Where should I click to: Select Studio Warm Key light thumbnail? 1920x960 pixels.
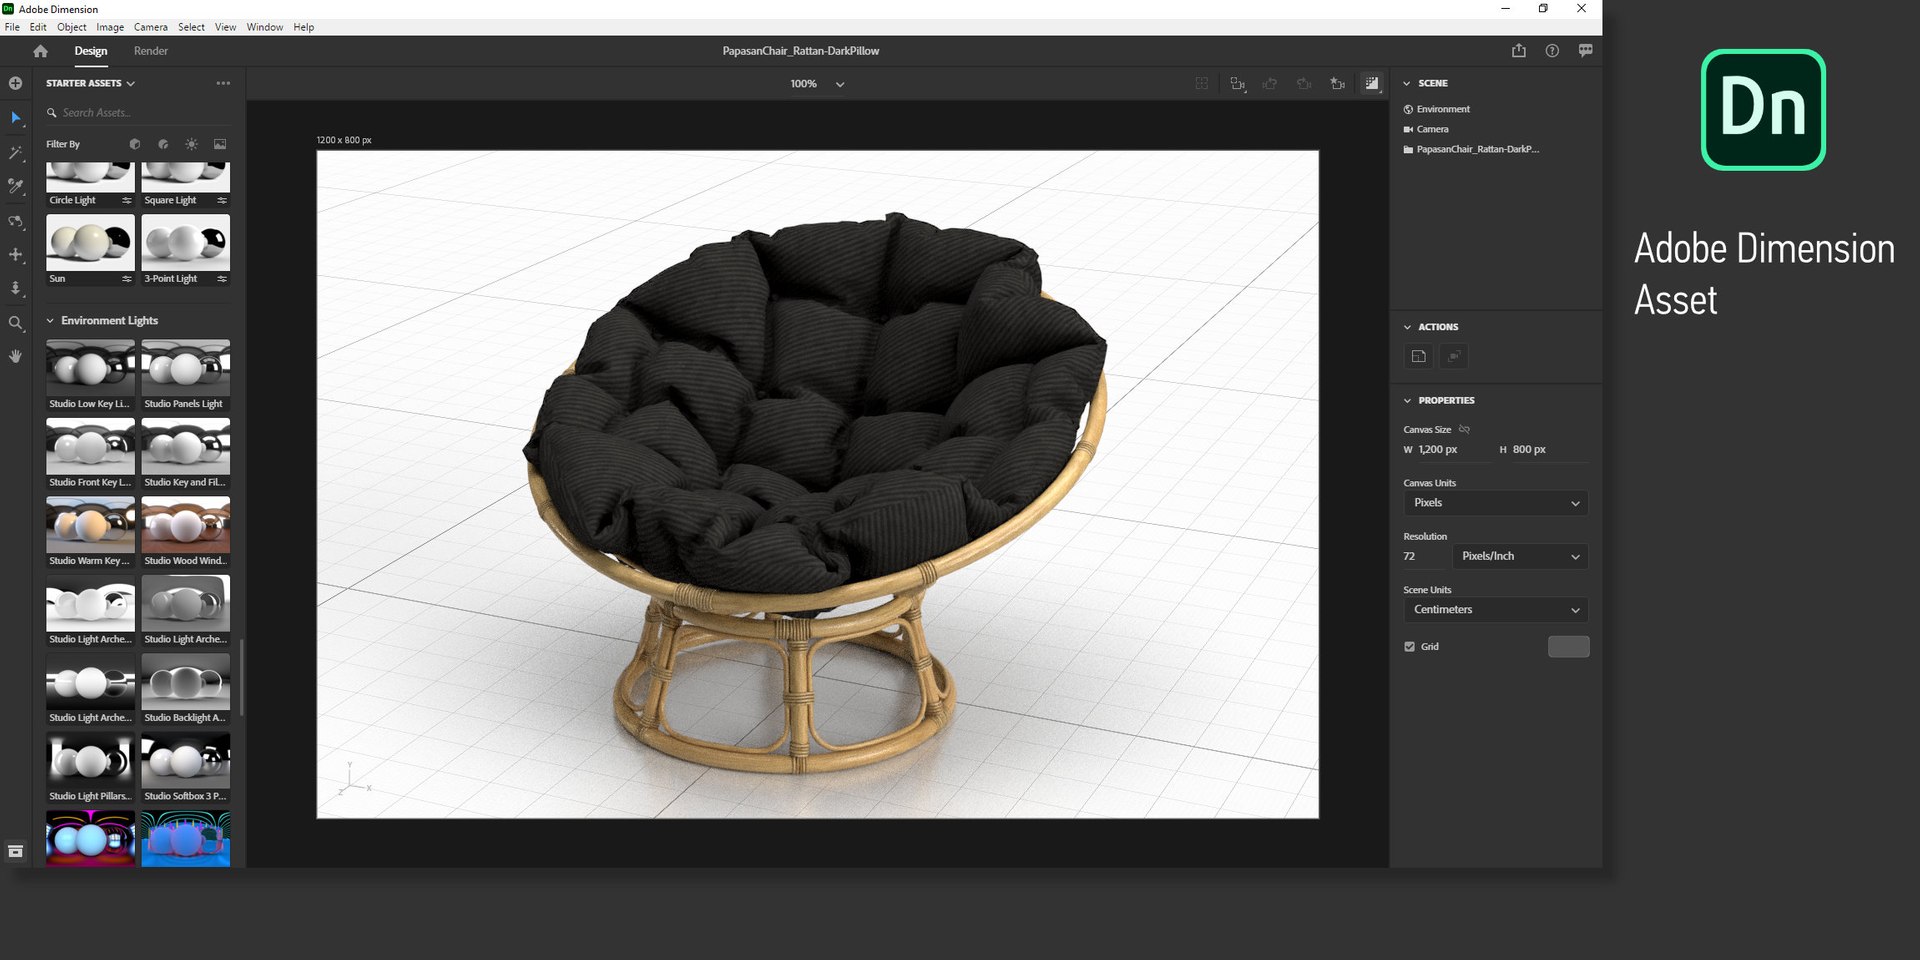[90, 525]
